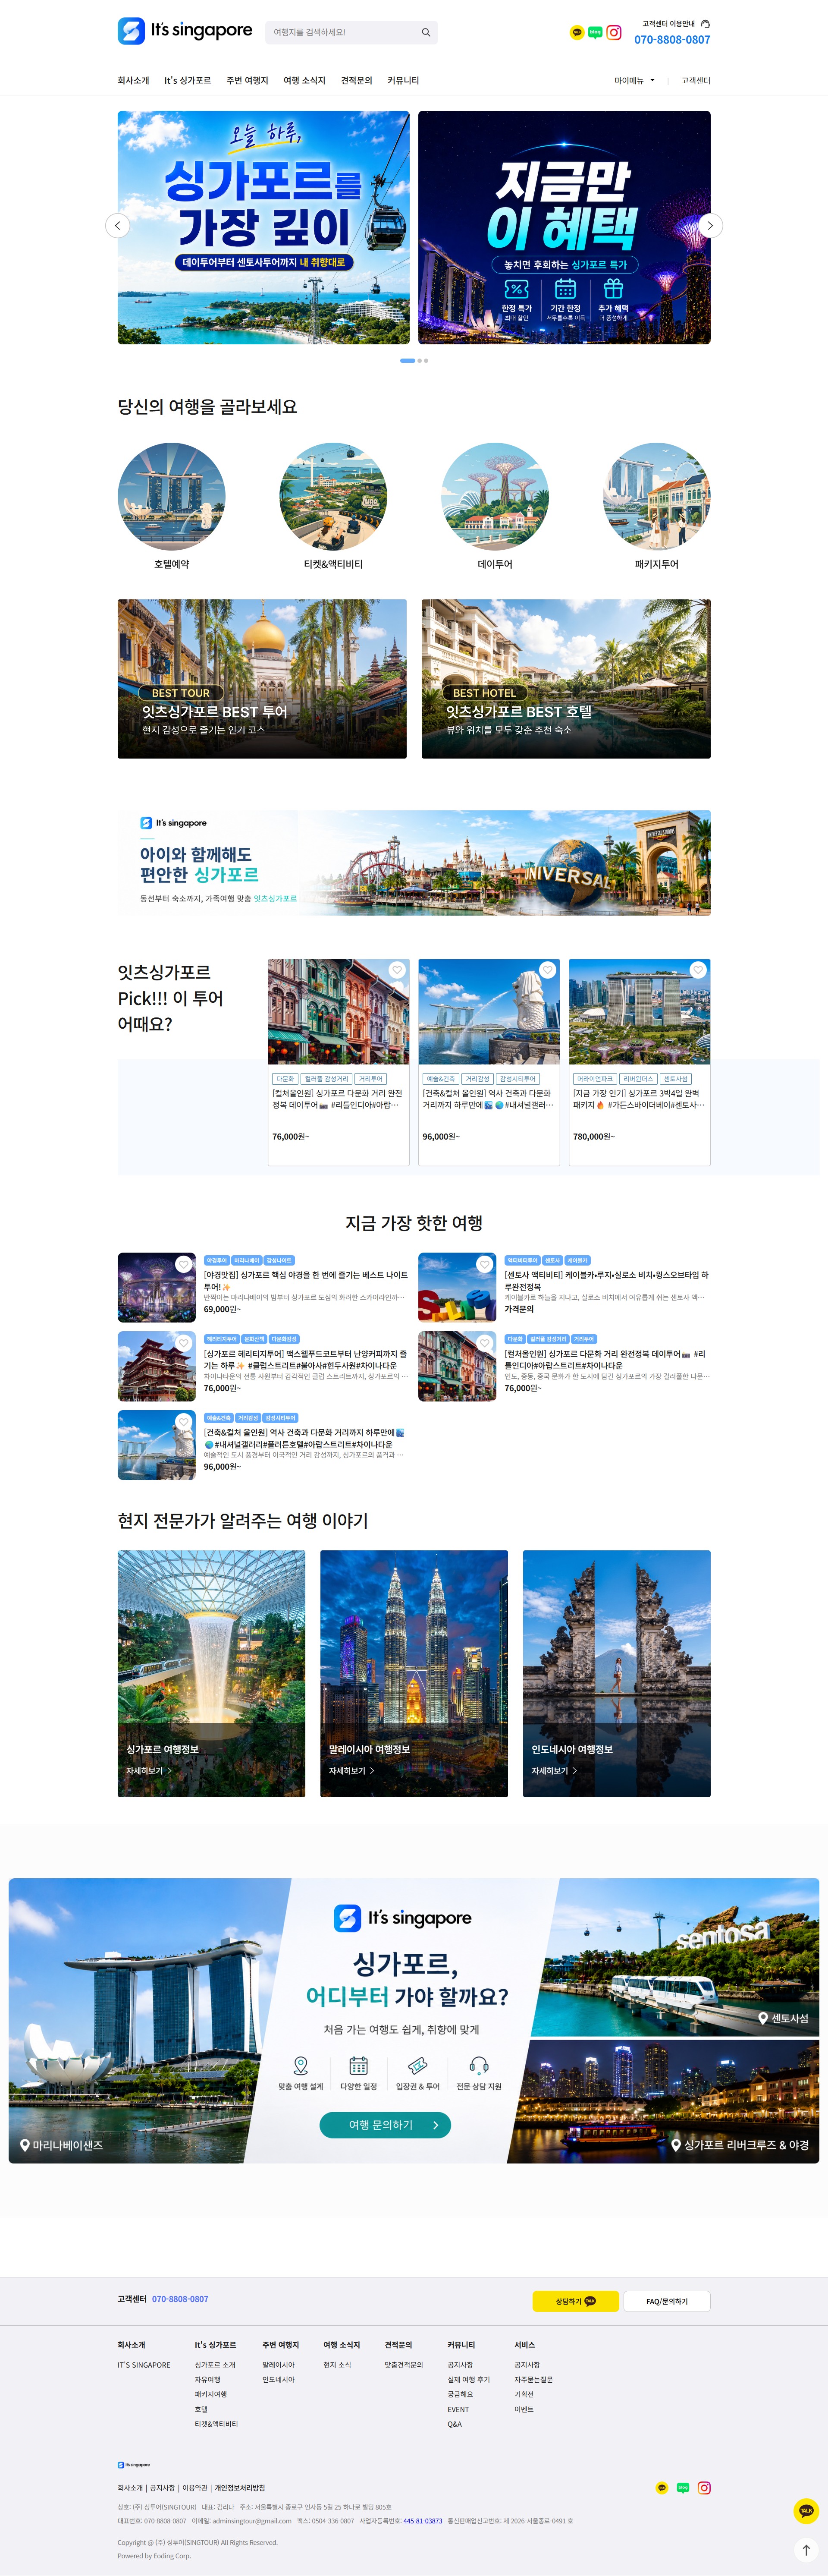The image size is (828, 2576).
Task: Click footer link 자주묻는질문
Action: click(x=533, y=2380)
